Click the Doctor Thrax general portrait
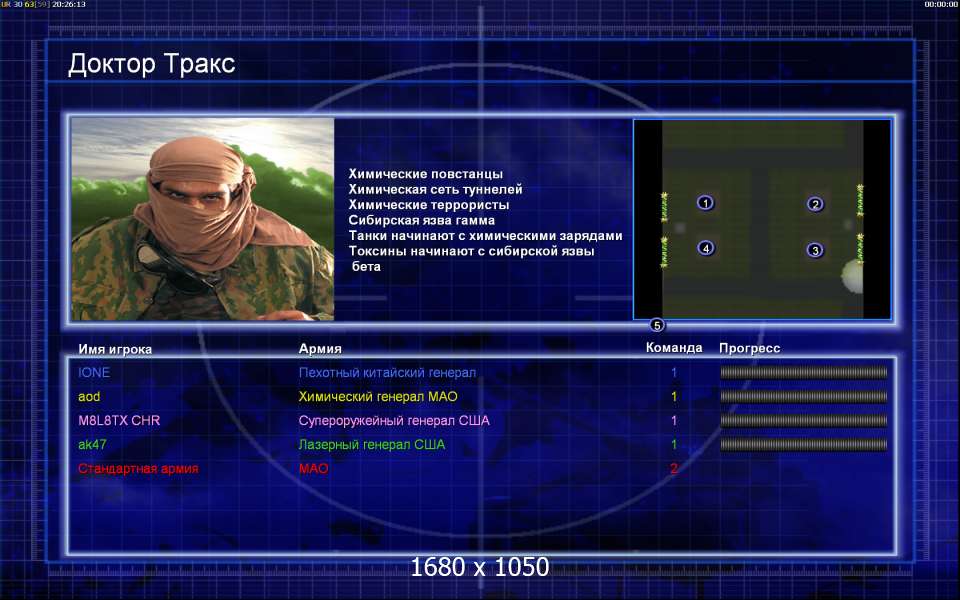The image size is (960, 600). (203, 219)
